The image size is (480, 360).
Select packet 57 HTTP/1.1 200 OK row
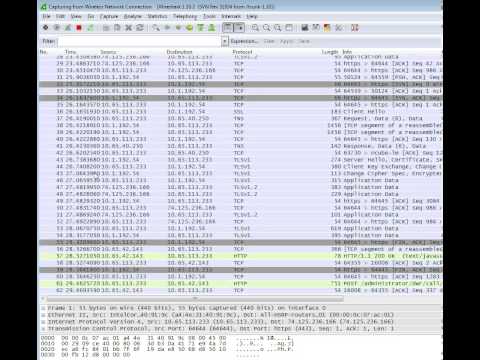241,256
